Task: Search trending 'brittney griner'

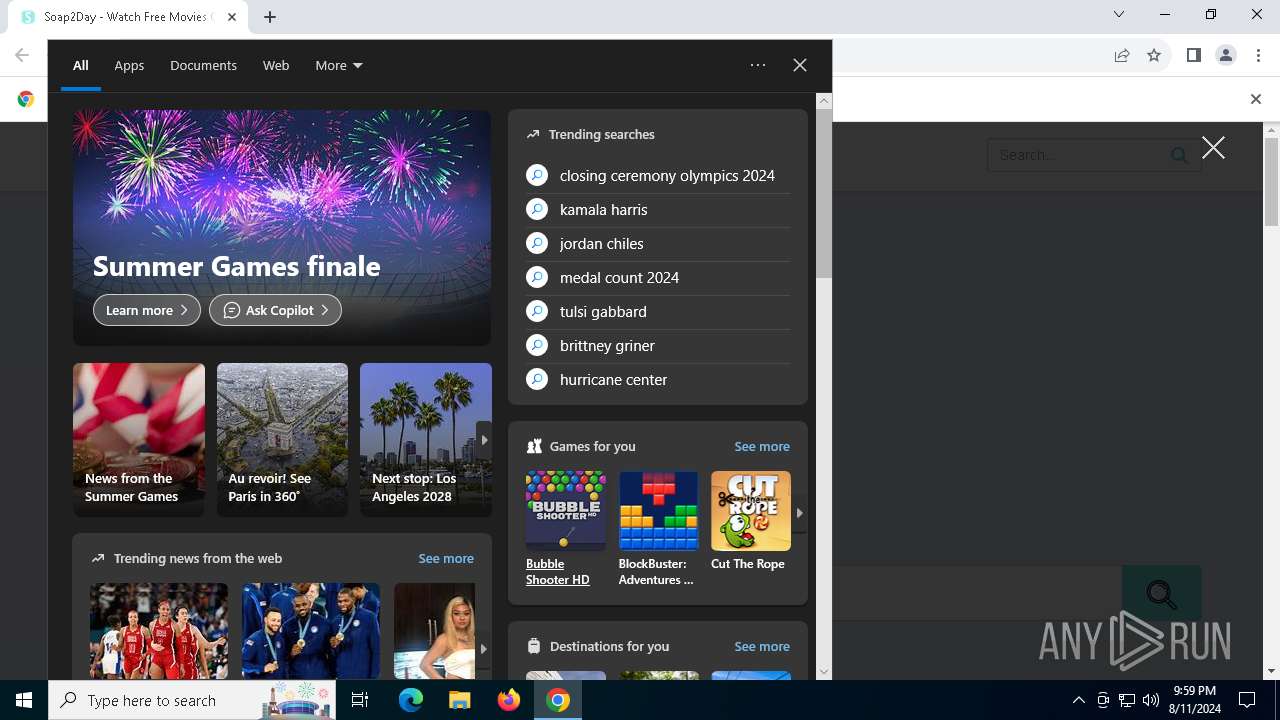Action: point(658,345)
